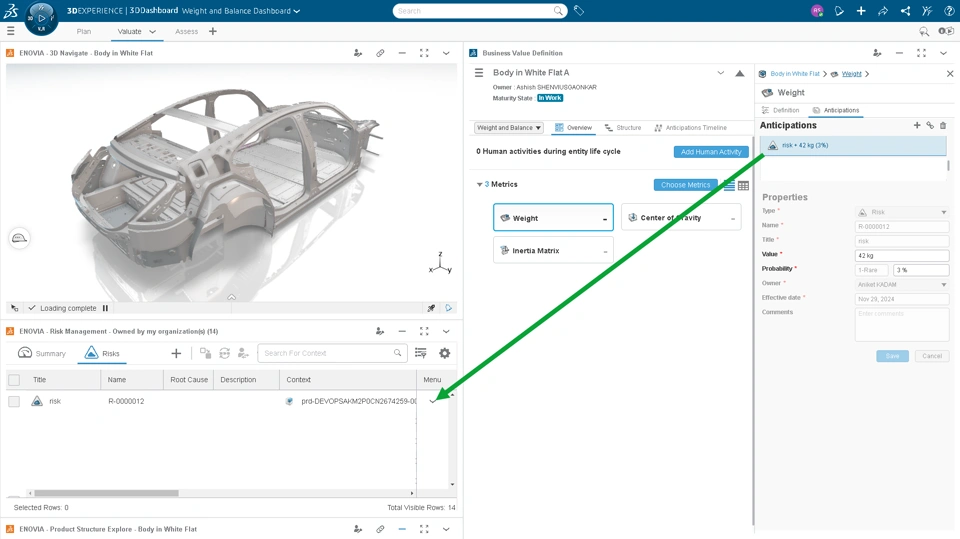960x539 pixels.
Task: Click the Value field showing 42 kg
Action: (x=902, y=255)
